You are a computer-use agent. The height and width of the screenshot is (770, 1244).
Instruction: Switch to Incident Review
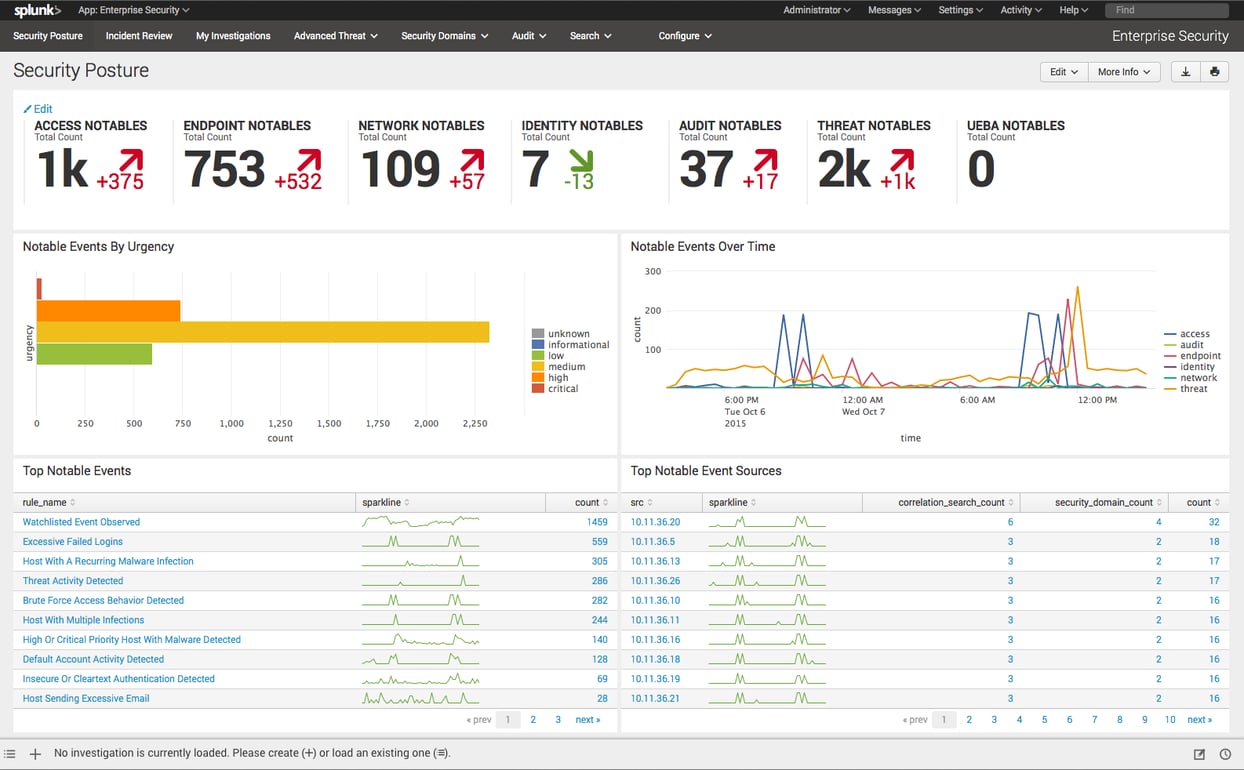(x=138, y=35)
